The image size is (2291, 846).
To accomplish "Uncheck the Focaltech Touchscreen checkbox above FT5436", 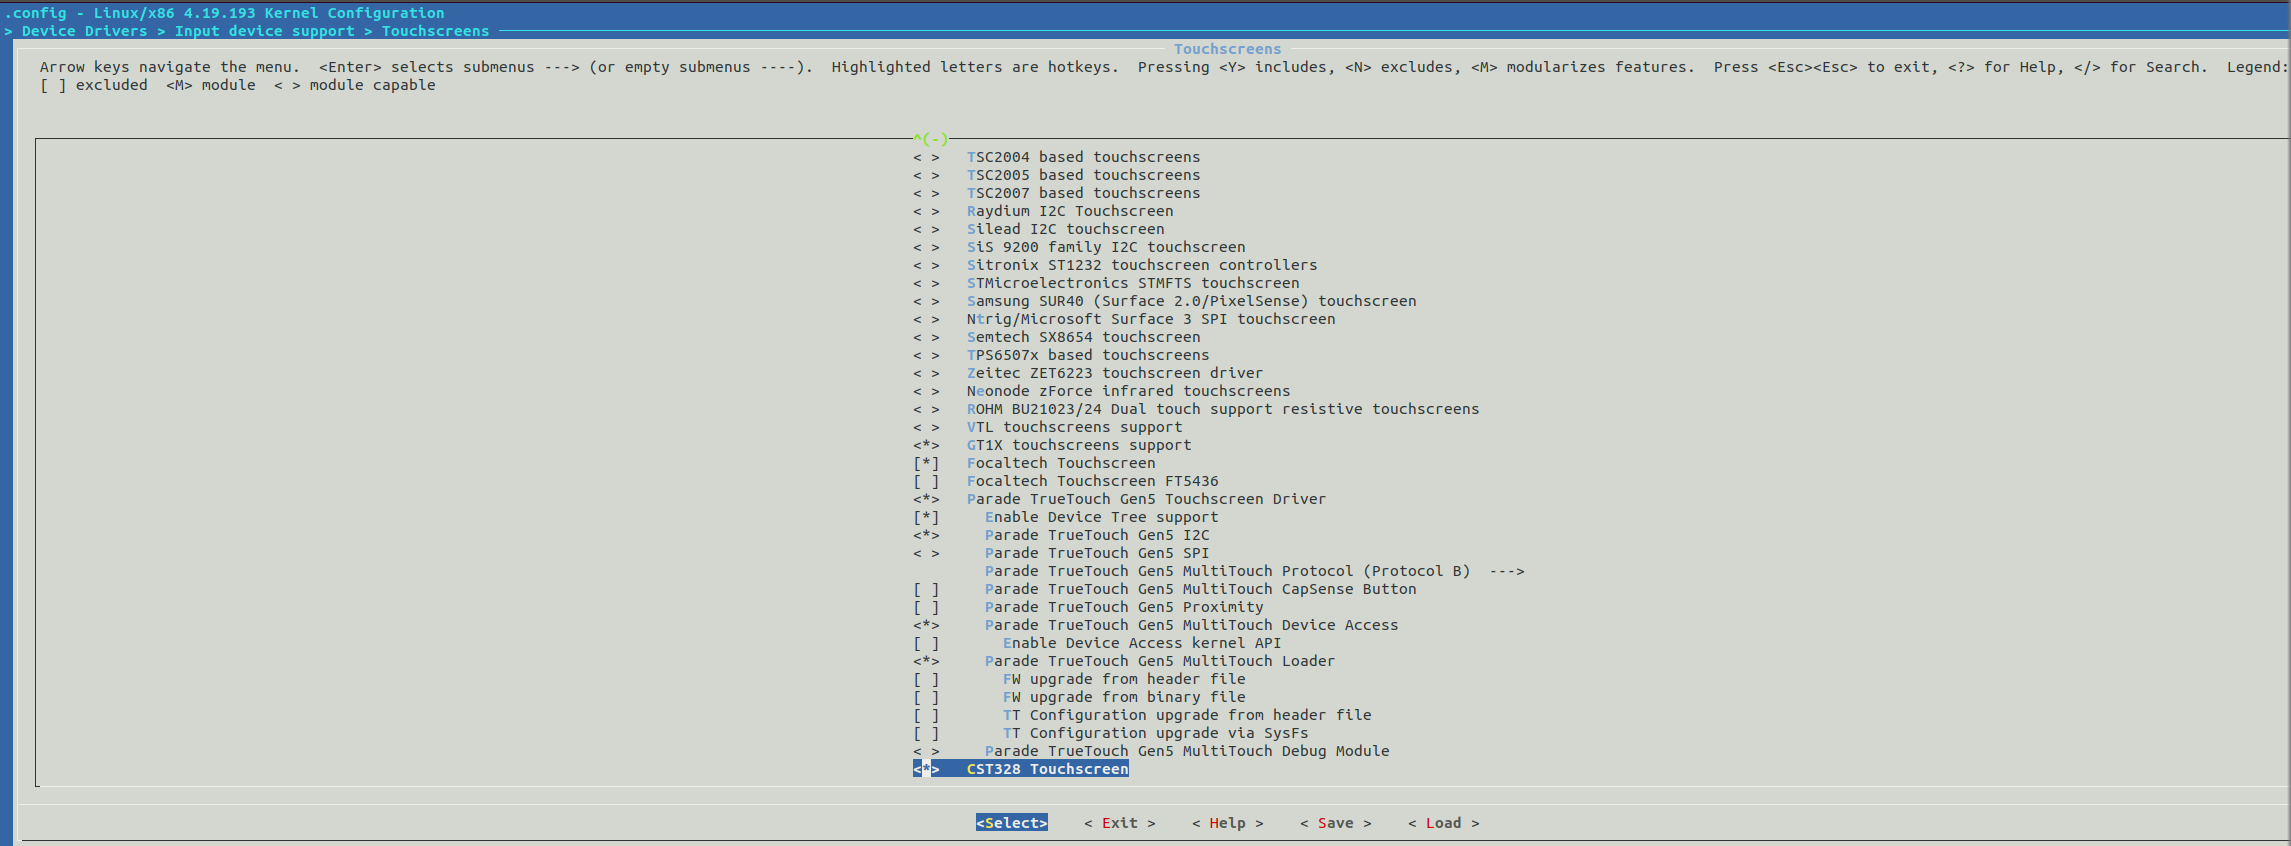I will pos(926,463).
